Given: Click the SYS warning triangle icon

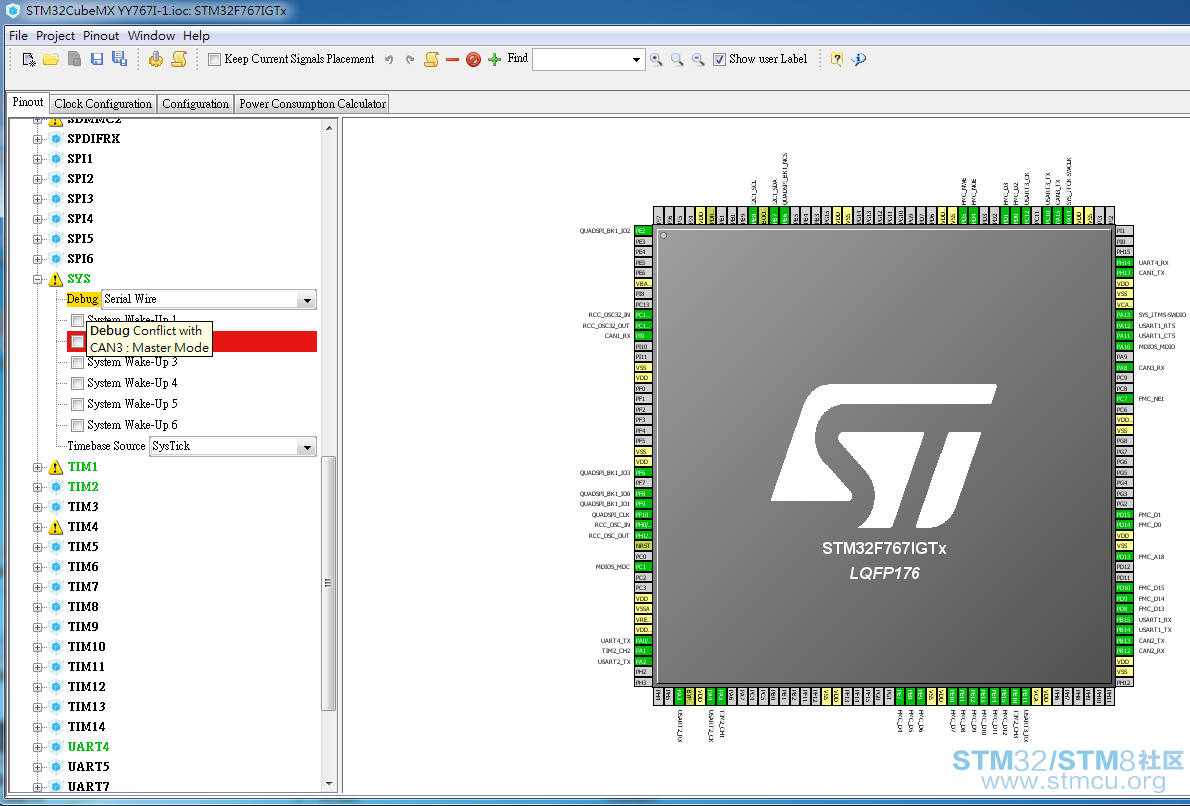Looking at the screenshot, I should (55, 279).
